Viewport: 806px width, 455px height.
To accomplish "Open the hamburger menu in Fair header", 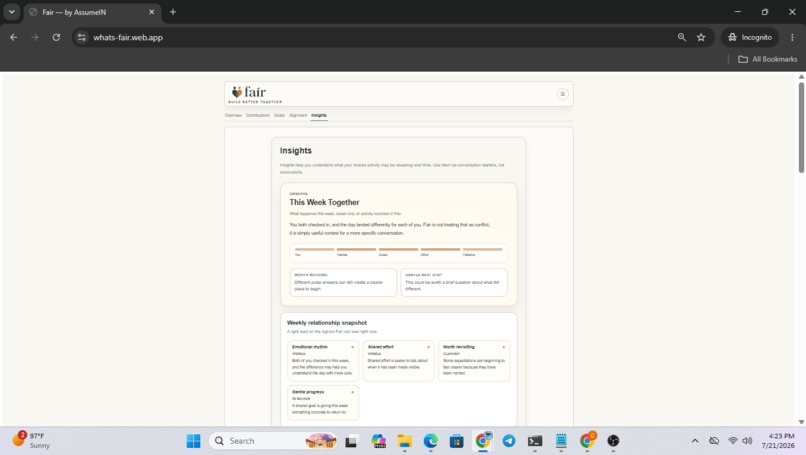I will click(562, 94).
